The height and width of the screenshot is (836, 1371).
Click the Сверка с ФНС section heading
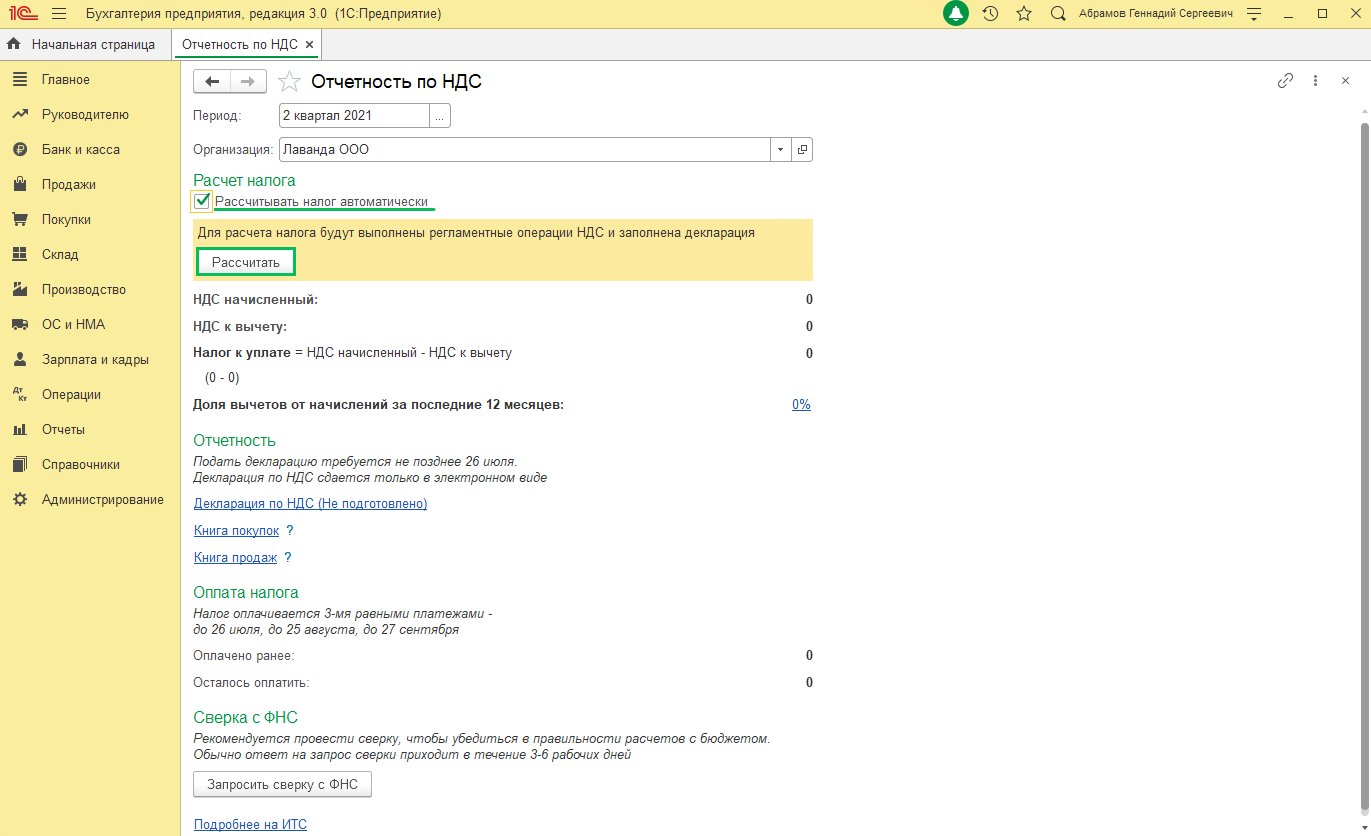point(245,717)
